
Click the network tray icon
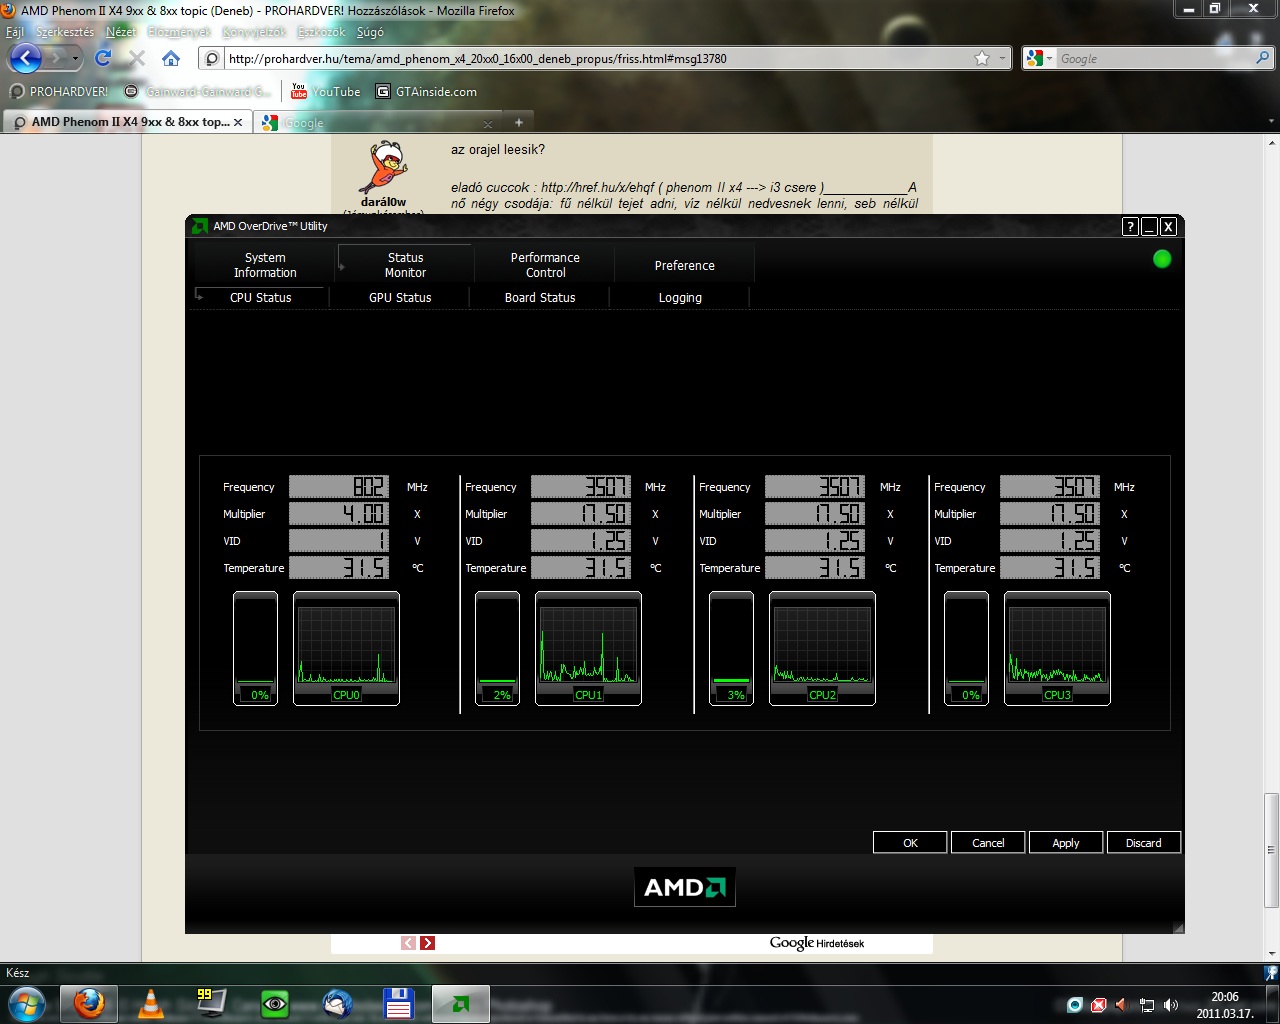pos(1147,1005)
